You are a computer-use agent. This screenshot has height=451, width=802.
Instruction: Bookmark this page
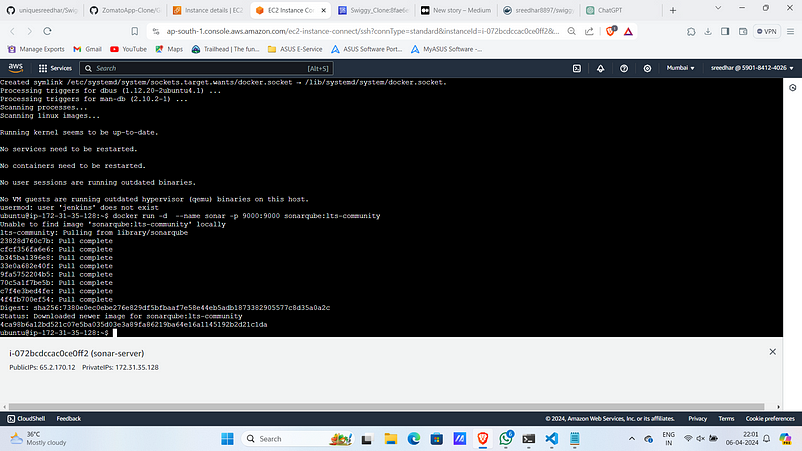click(135, 31)
